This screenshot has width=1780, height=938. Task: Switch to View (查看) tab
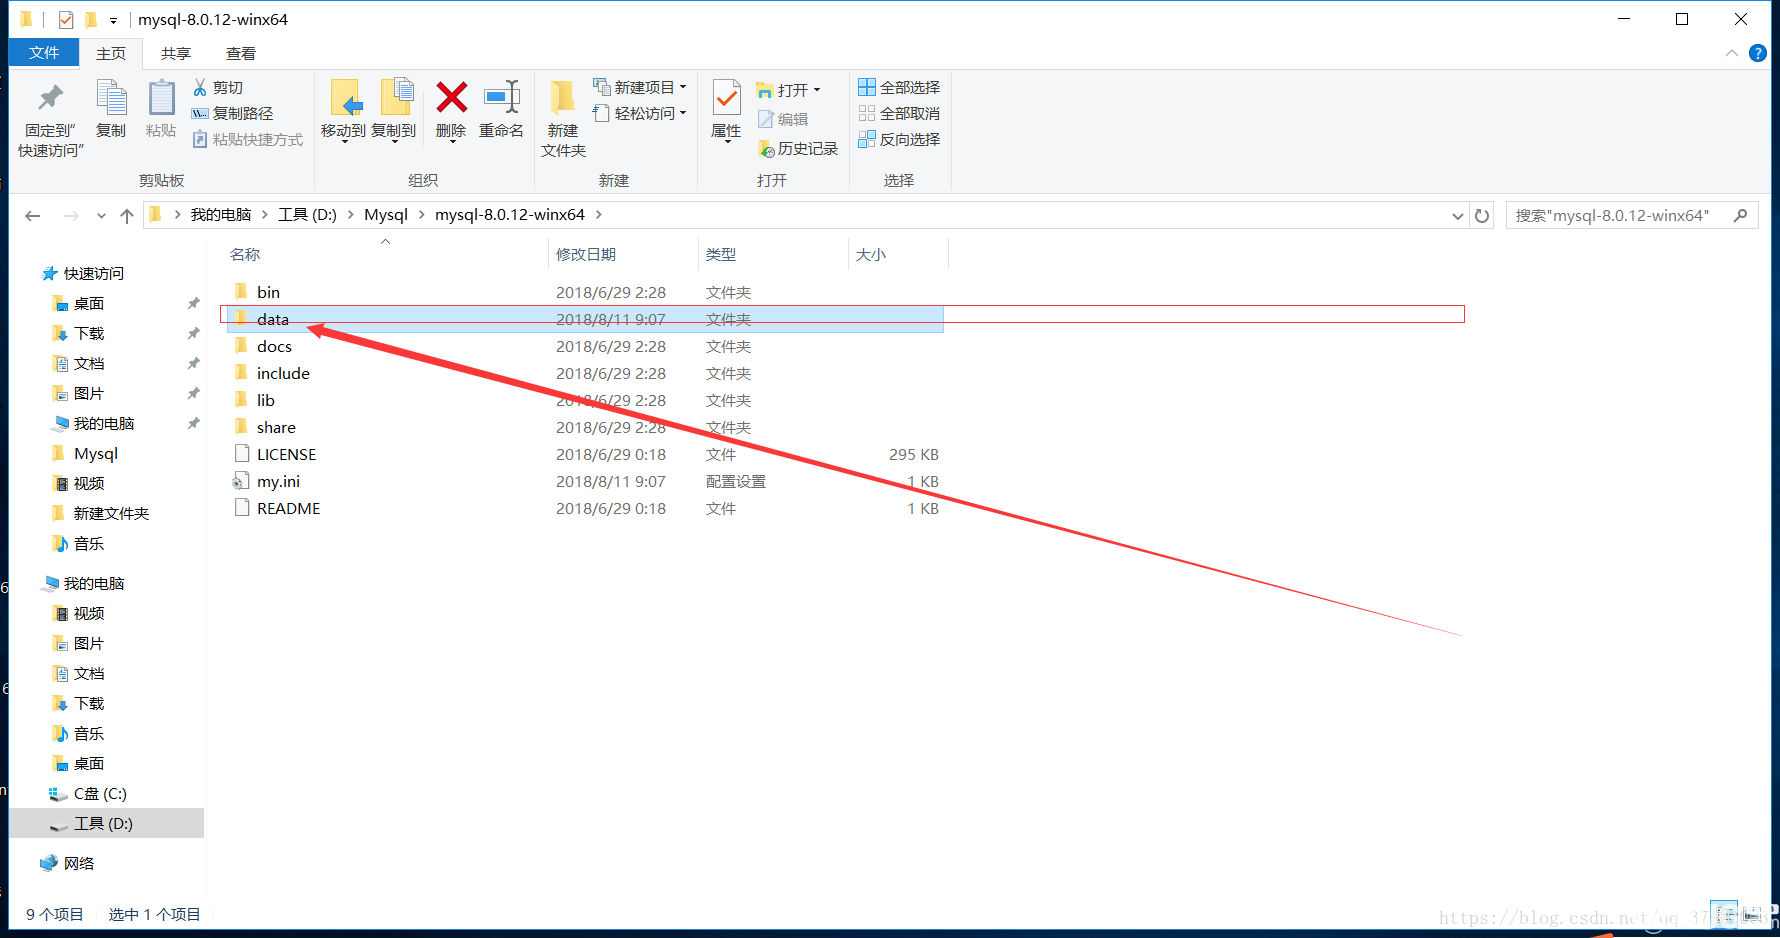click(241, 54)
